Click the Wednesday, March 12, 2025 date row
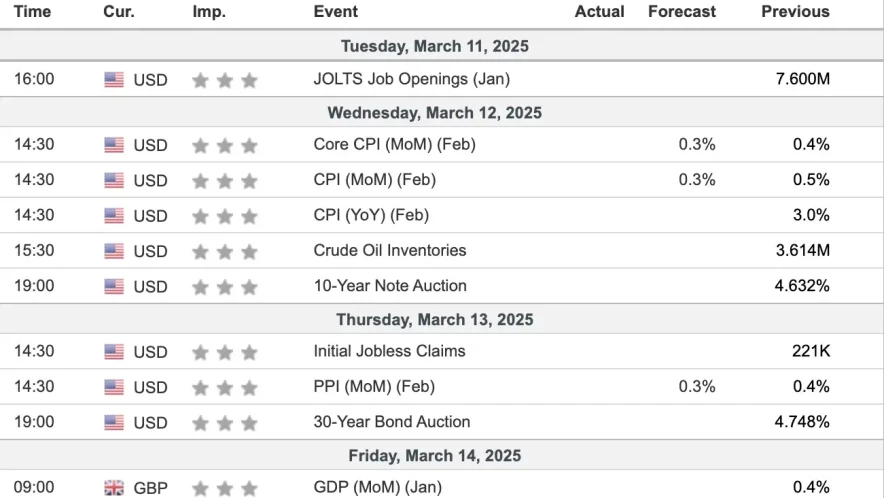 pyautogui.click(x=434, y=113)
